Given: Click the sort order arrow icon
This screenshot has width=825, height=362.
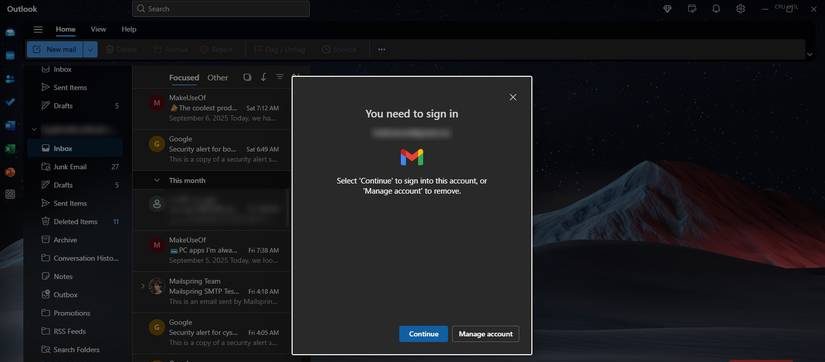Looking at the screenshot, I should coord(264,77).
